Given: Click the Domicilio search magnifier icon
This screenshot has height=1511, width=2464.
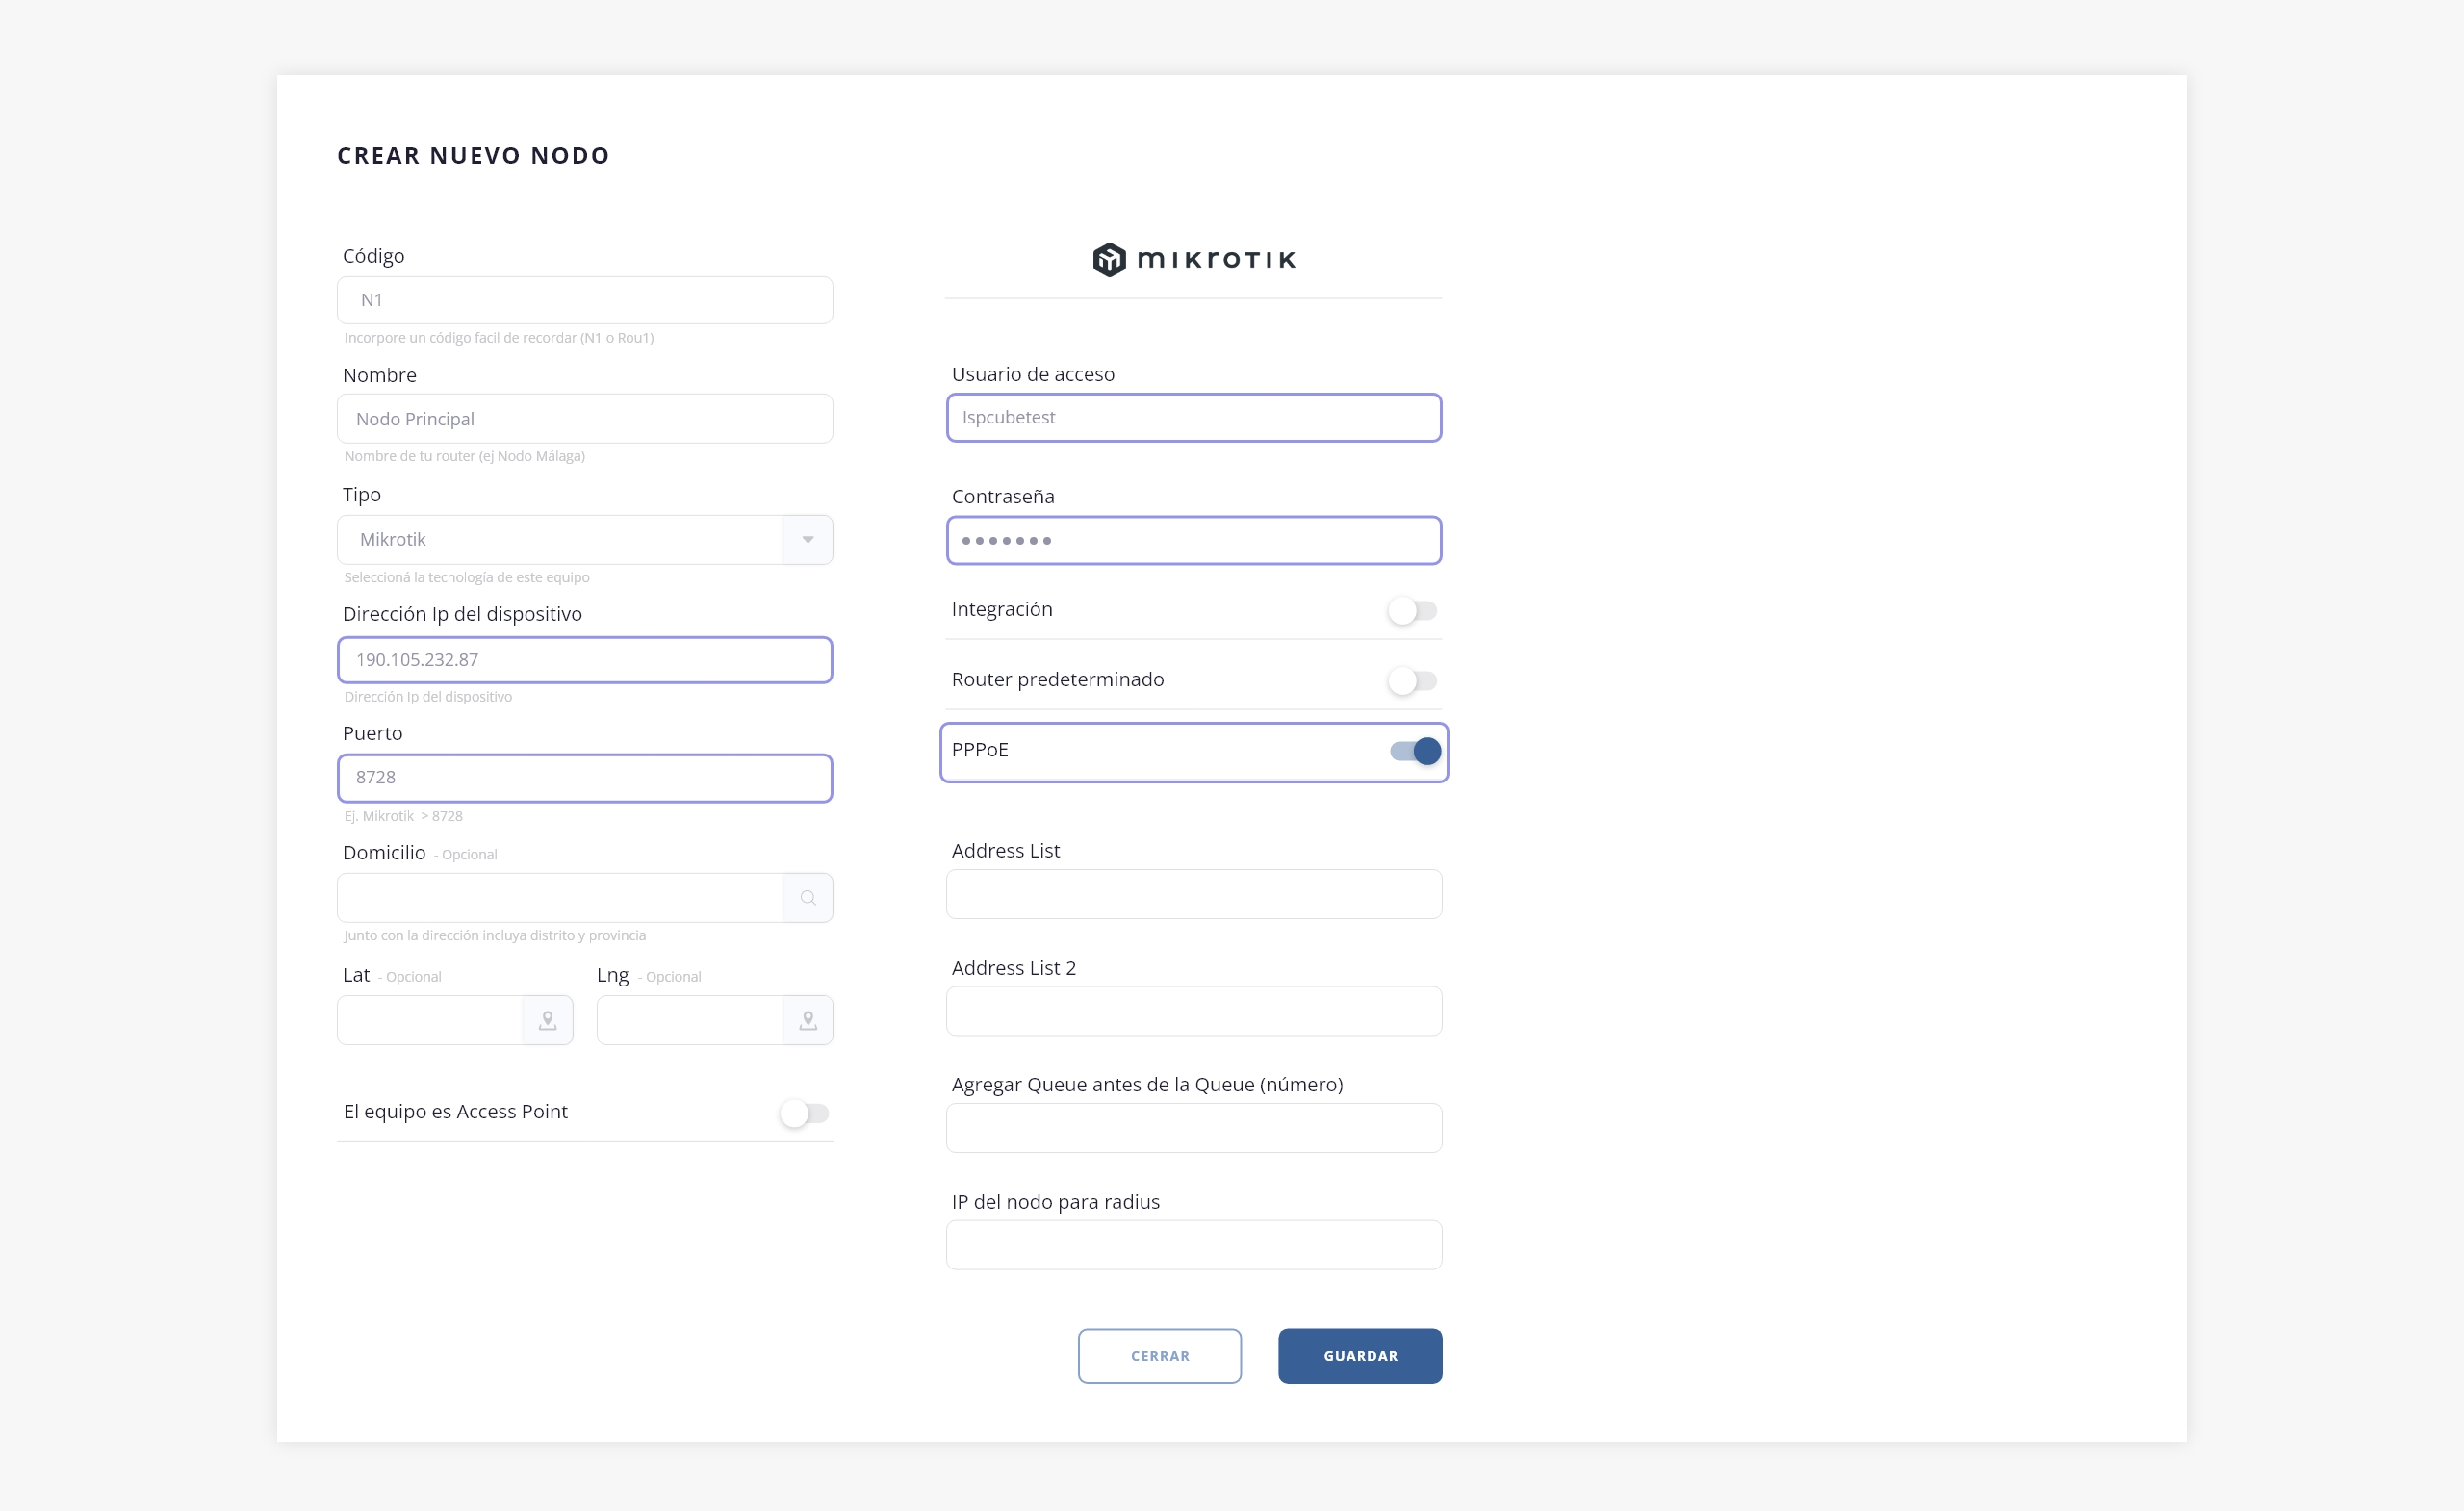Looking at the screenshot, I should [807, 898].
